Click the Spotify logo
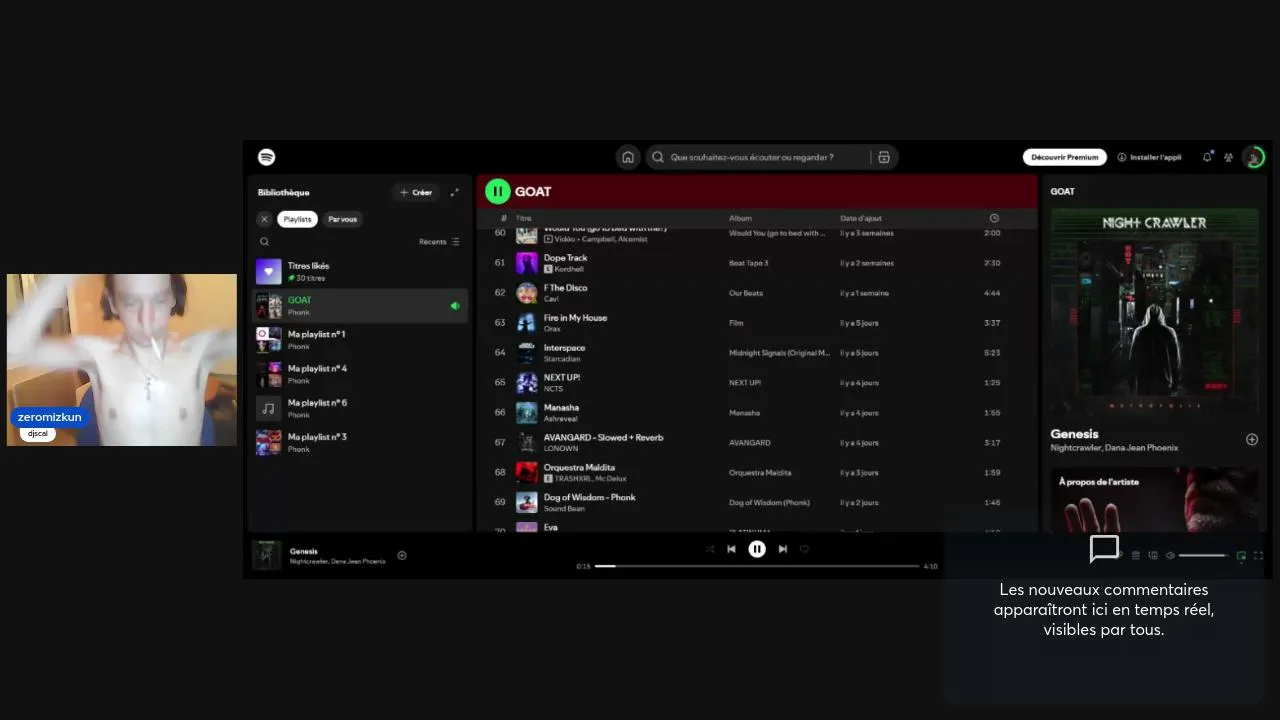The image size is (1280, 720). 267,157
